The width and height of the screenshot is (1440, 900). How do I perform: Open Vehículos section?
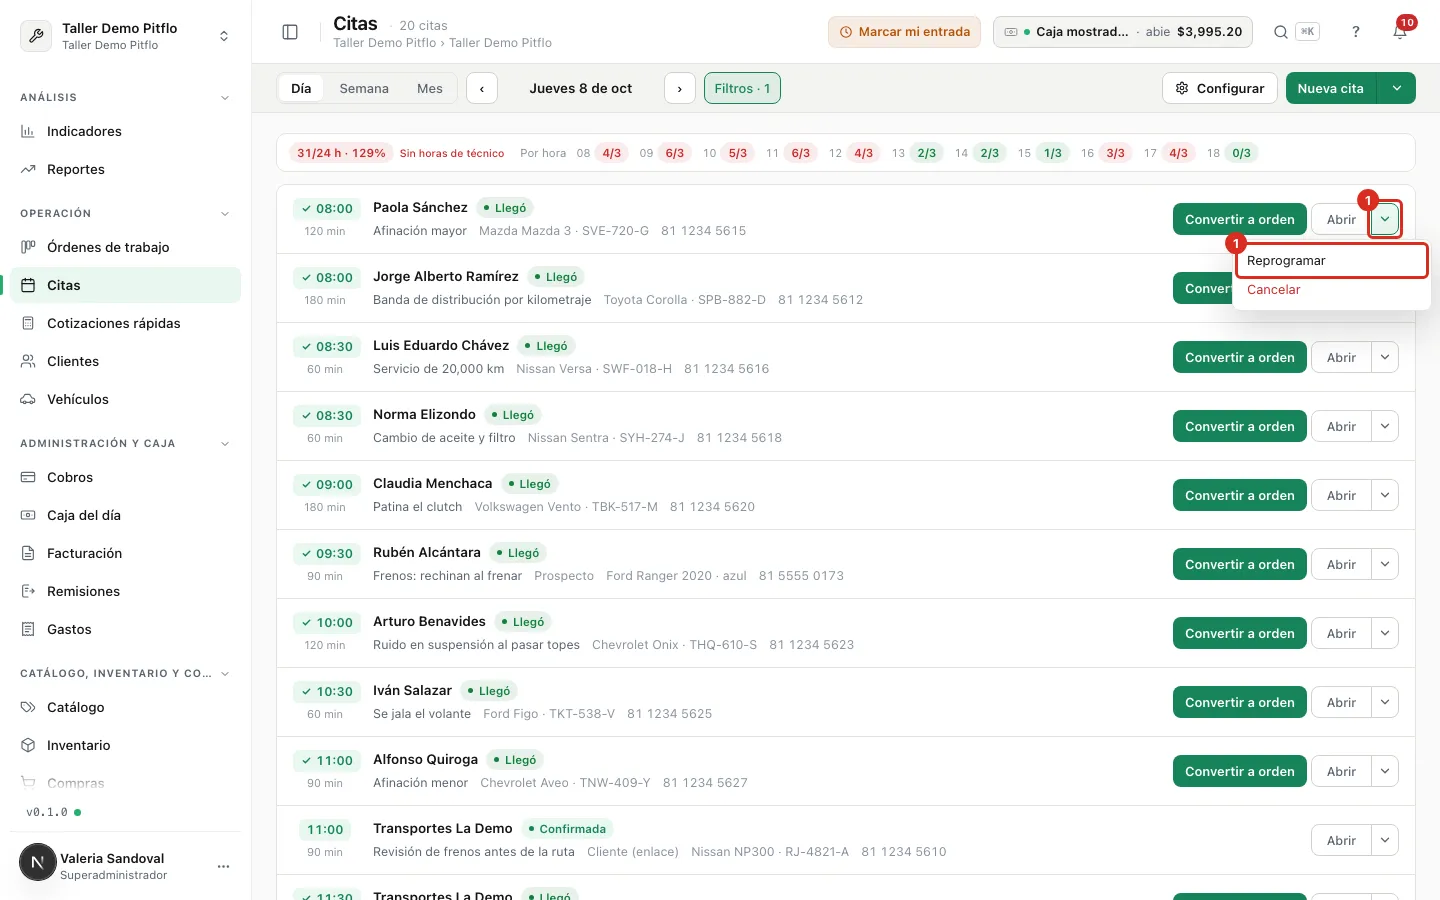click(x=125, y=399)
